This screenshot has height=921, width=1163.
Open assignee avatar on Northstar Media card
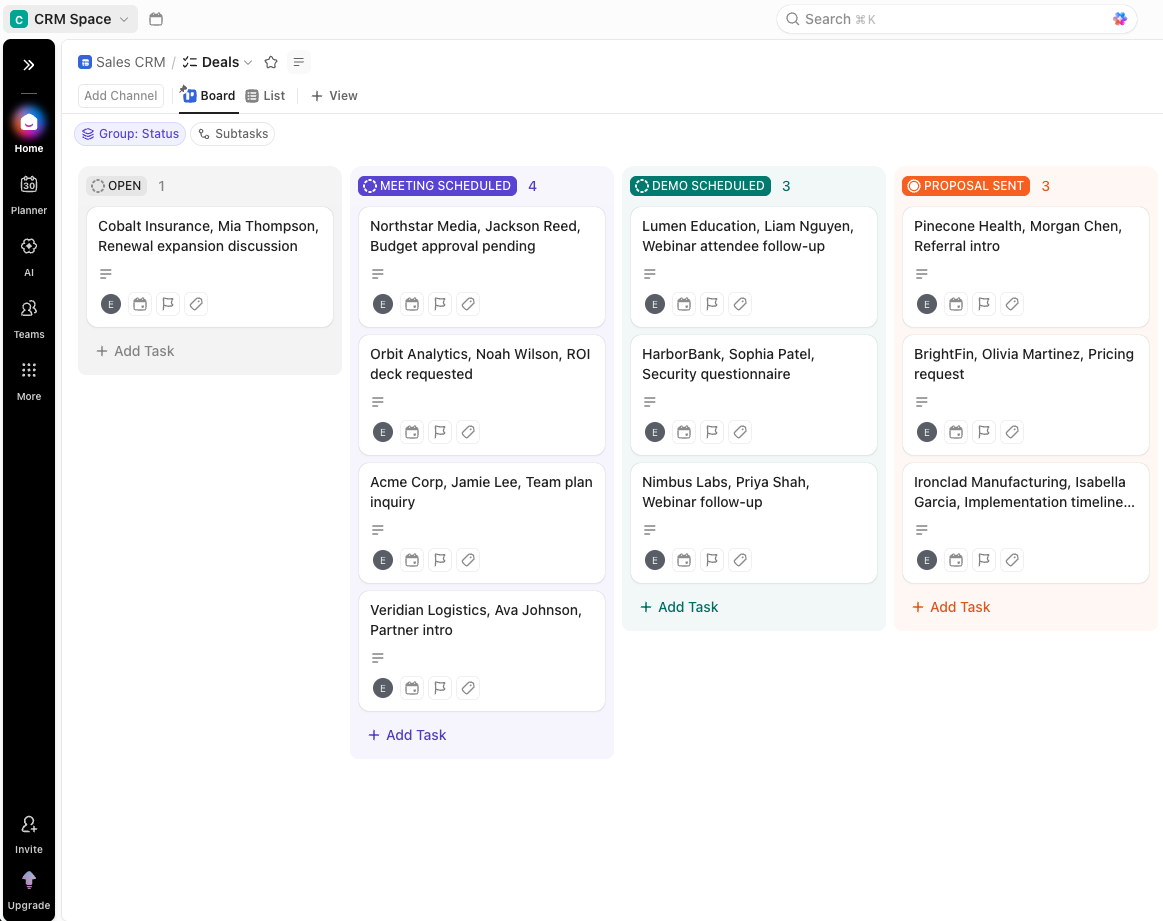(383, 304)
